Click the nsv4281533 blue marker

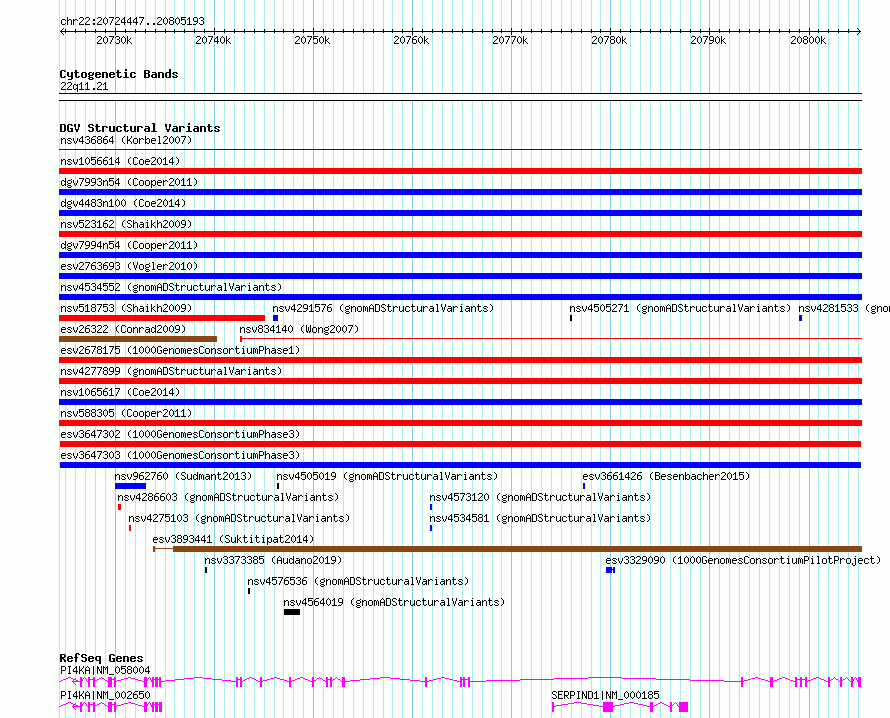click(800, 318)
